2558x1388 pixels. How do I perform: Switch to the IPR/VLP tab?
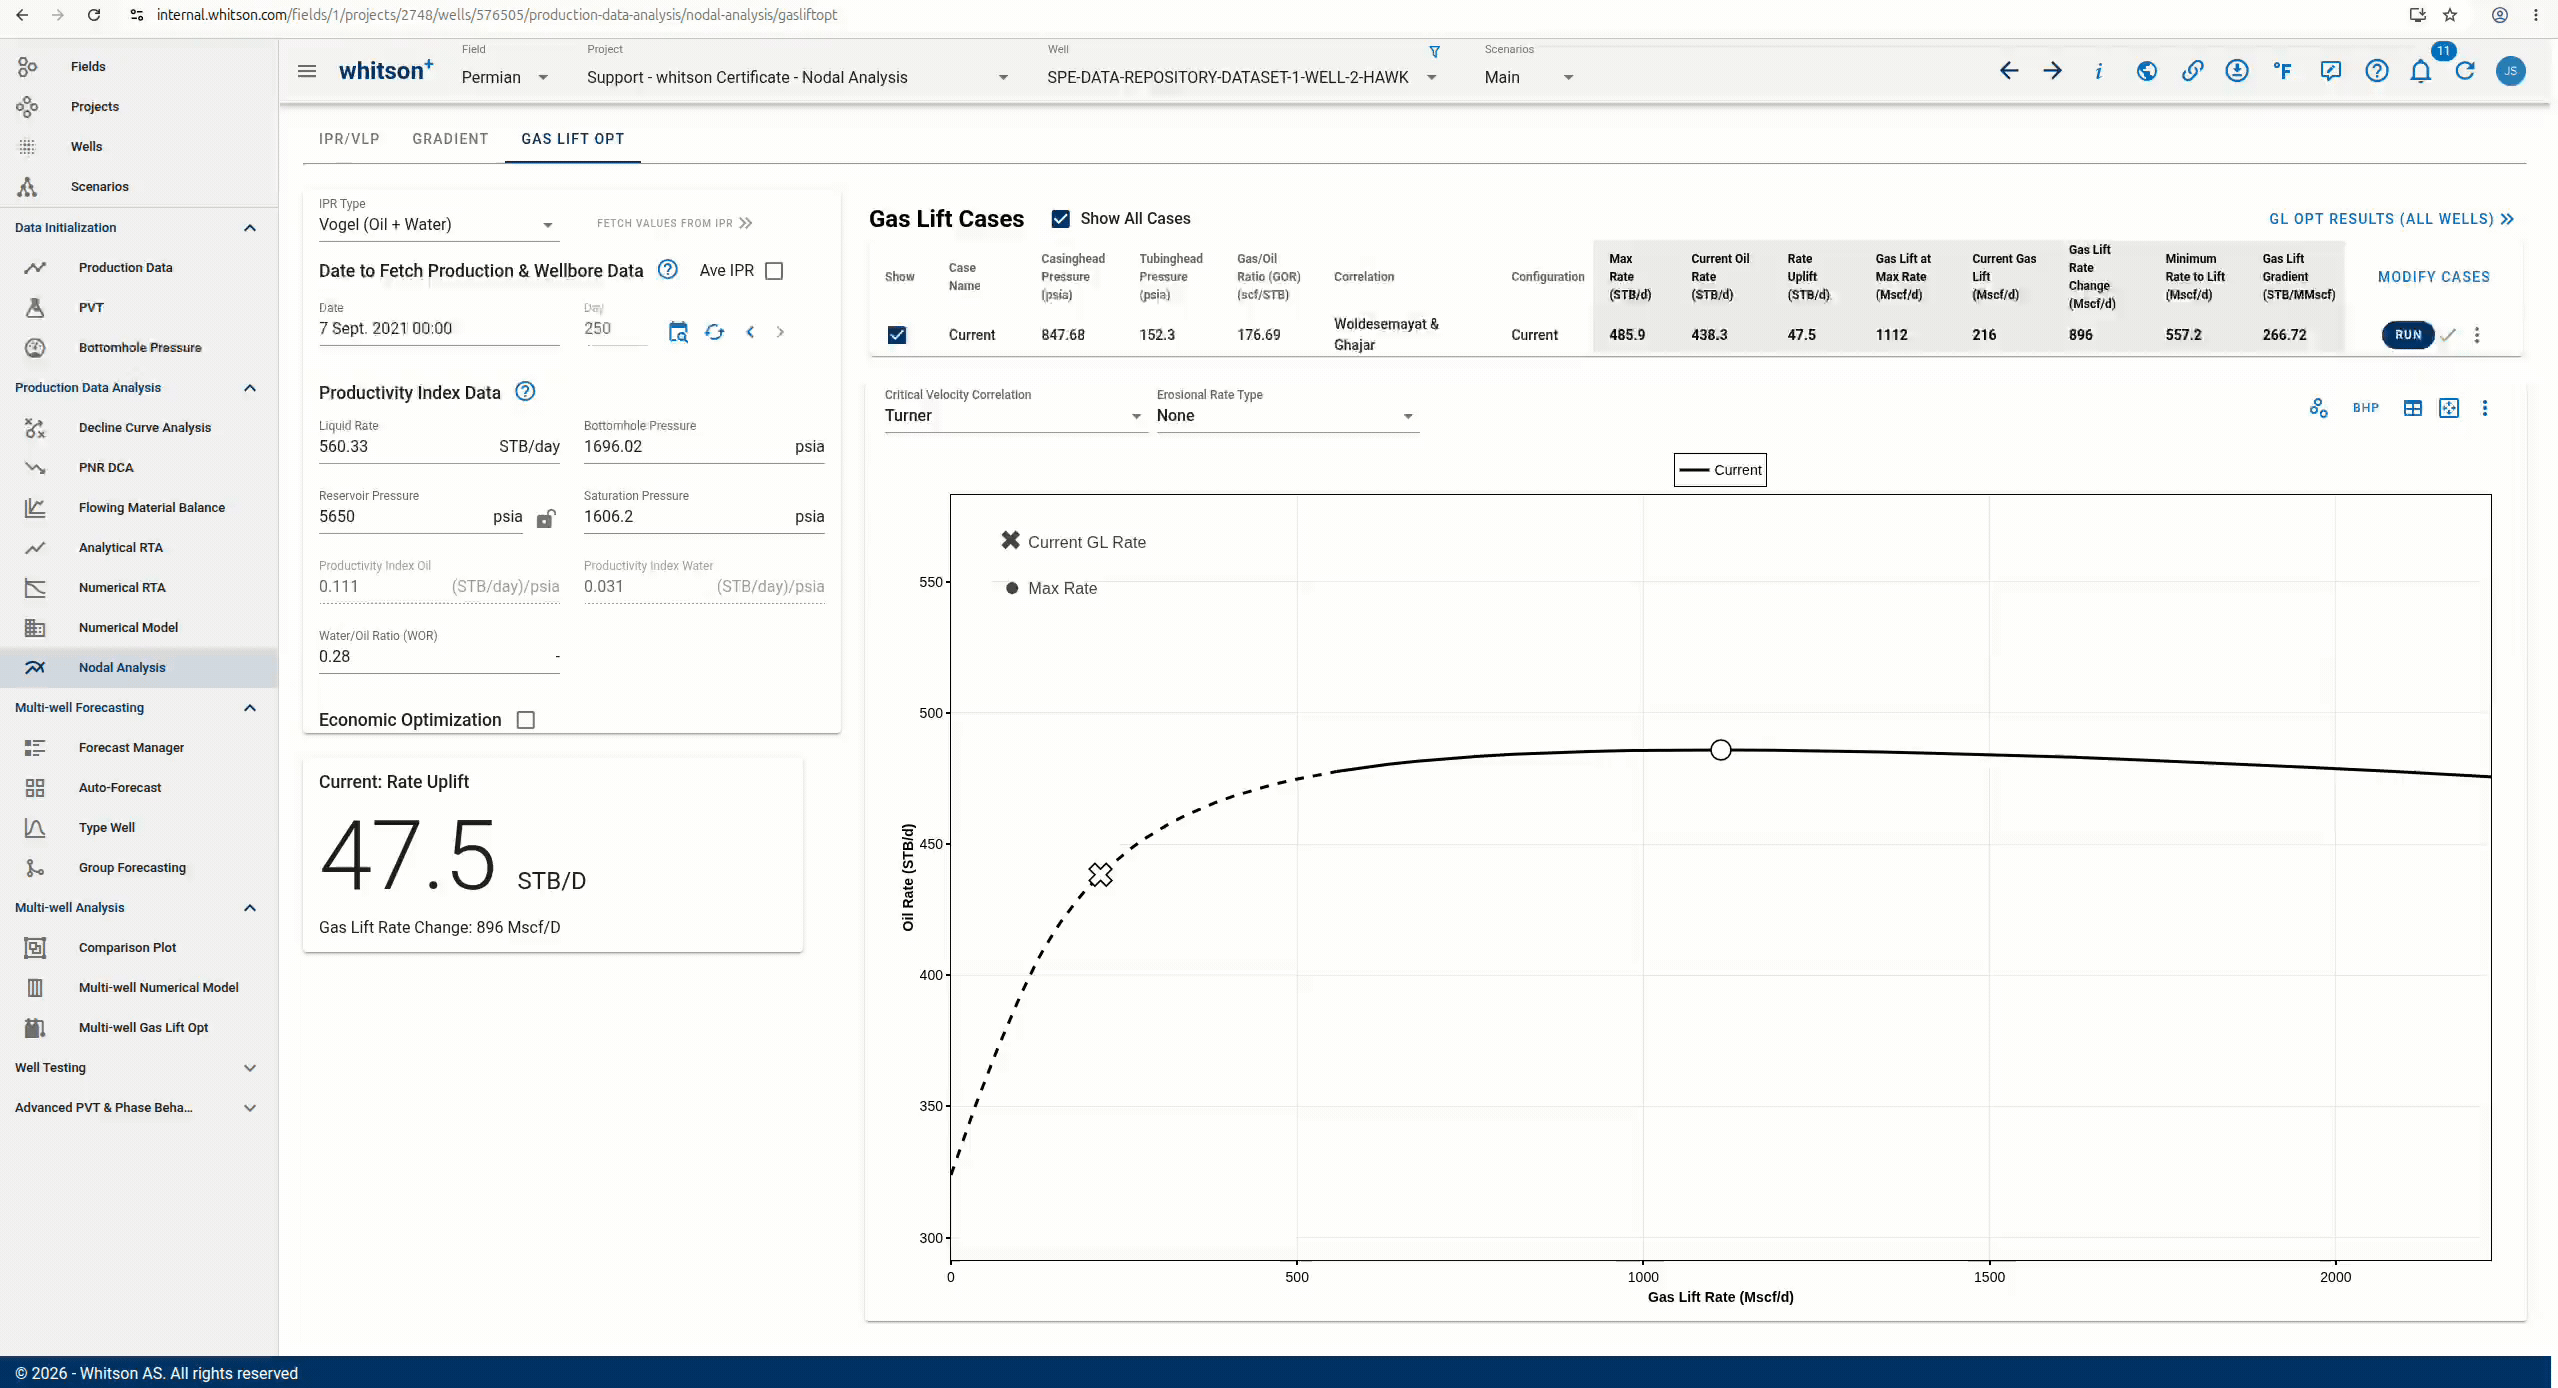click(349, 139)
